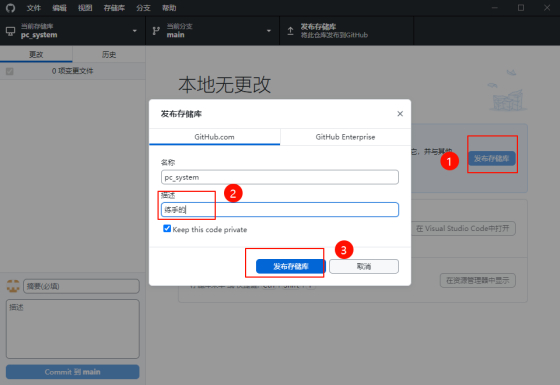The image size is (560, 385).
Task: Open the 分支 menu
Action: (143, 8)
